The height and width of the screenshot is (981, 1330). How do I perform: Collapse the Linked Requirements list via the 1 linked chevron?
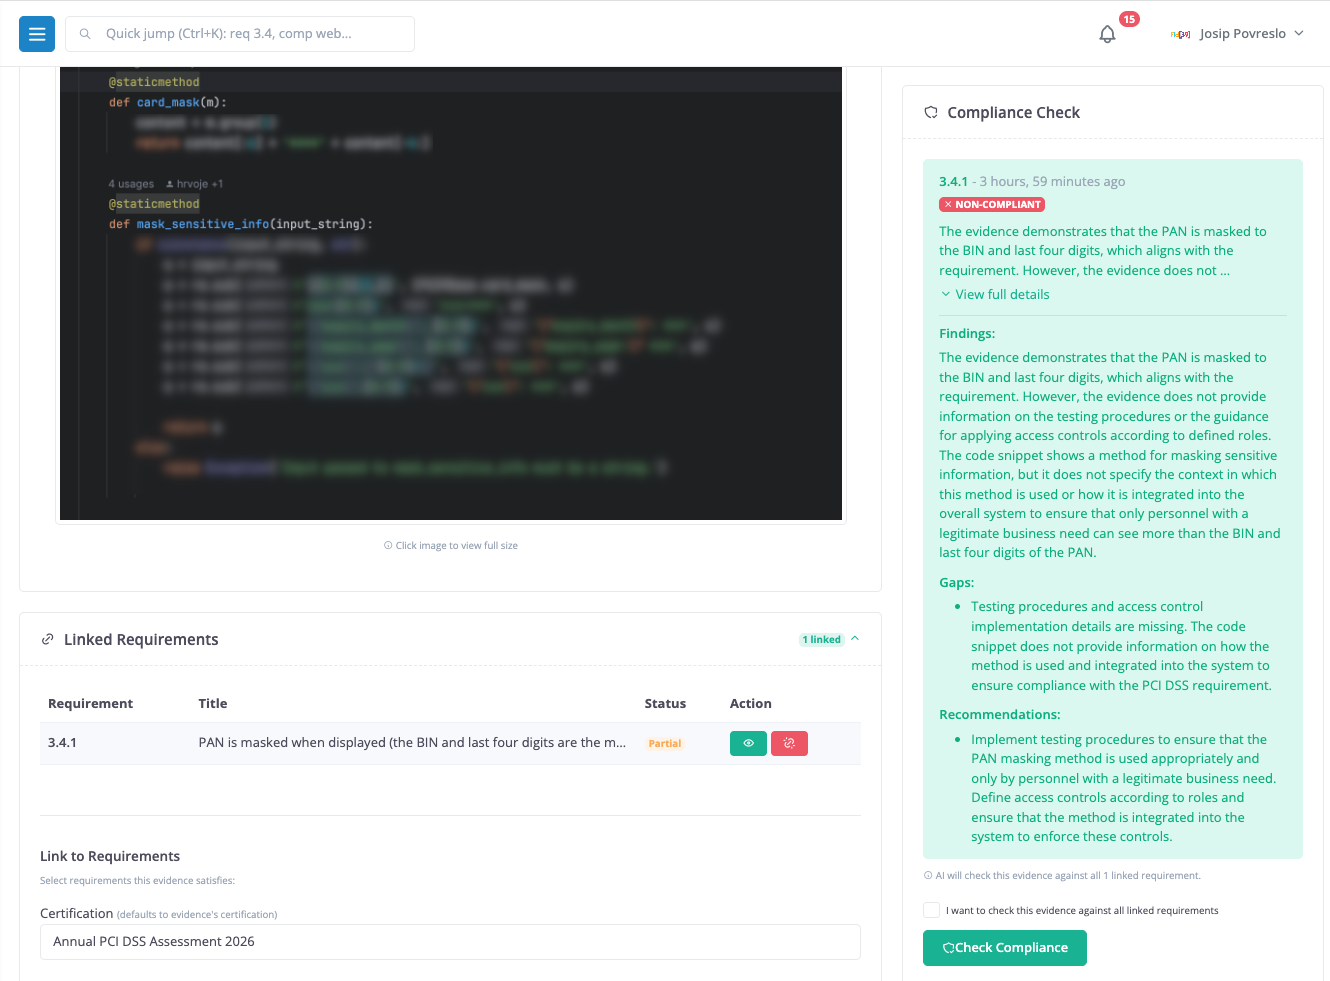856,639
